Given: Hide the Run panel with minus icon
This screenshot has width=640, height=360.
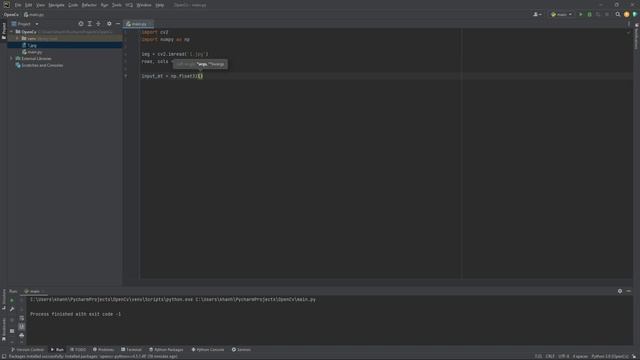Looking at the screenshot, I should pos(629,291).
